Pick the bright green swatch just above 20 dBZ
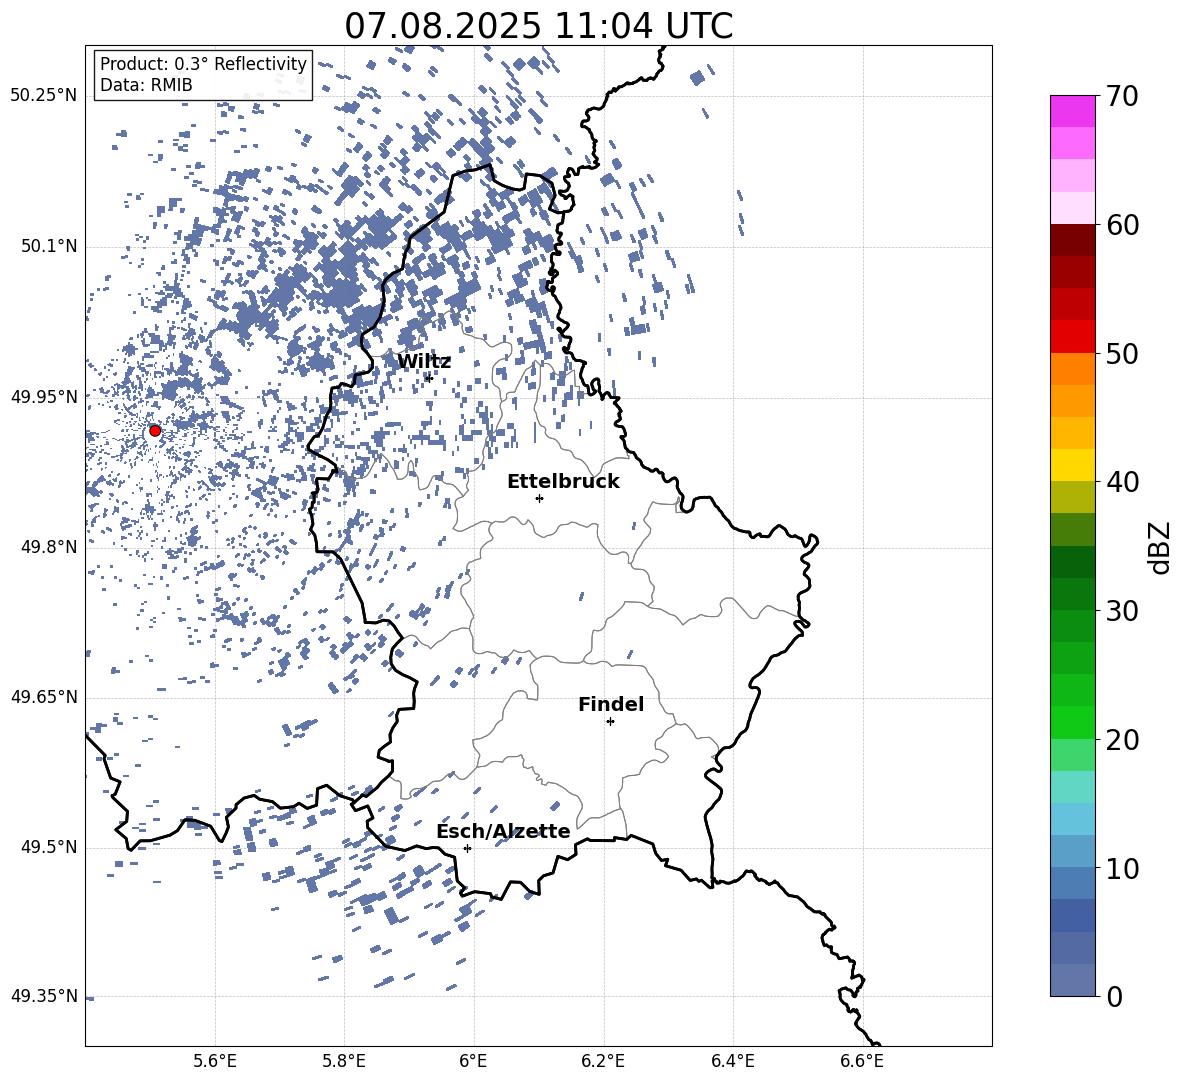Screen dimensions: 1184x1081 1072,722
